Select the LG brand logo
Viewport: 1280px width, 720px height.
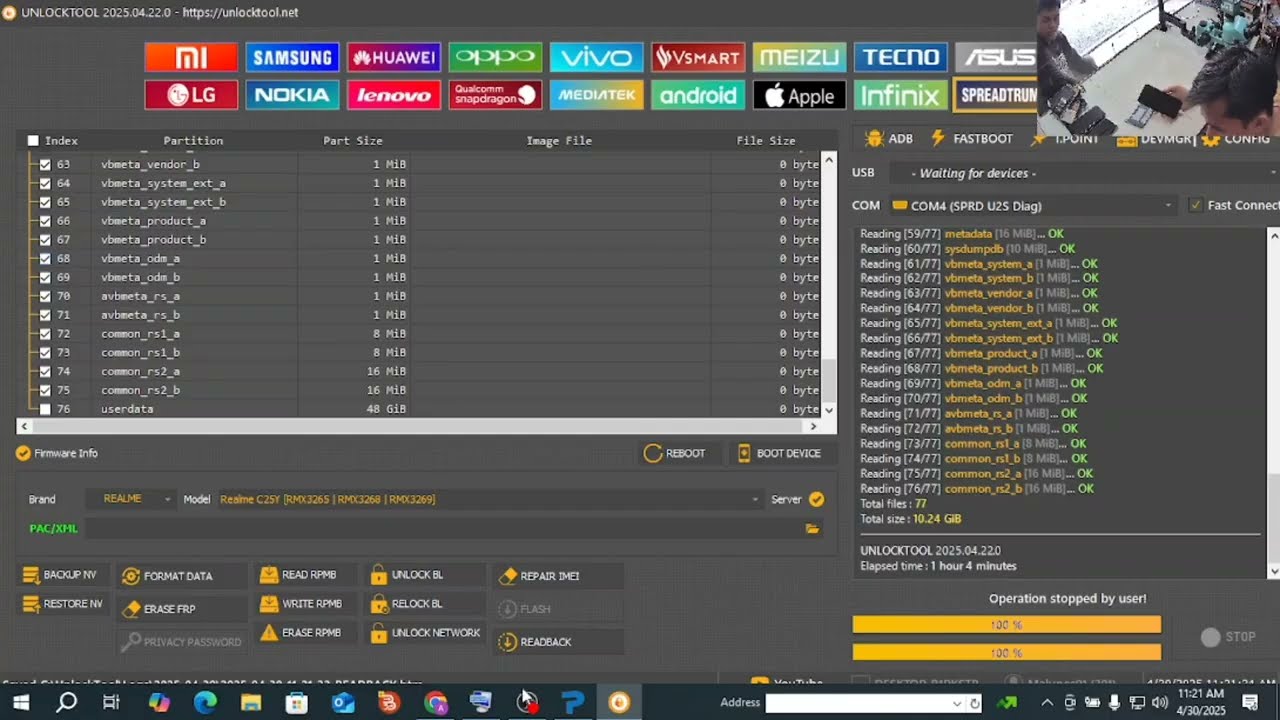coord(191,95)
